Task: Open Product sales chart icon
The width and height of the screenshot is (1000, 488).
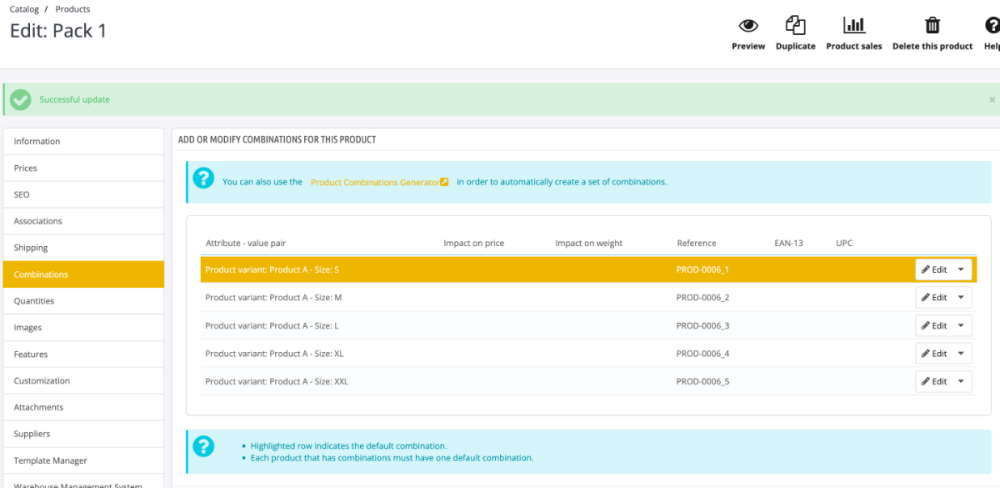Action: (854, 26)
